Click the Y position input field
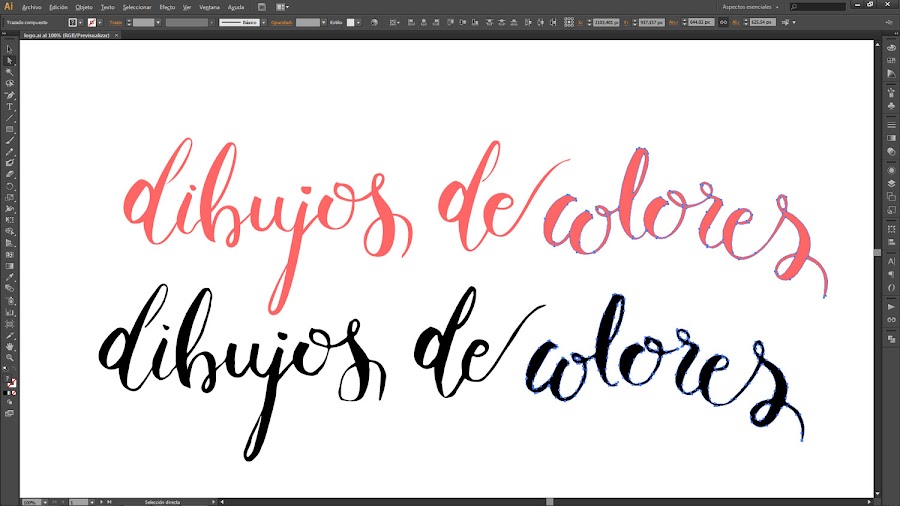The width and height of the screenshot is (900, 506). pos(651,22)
